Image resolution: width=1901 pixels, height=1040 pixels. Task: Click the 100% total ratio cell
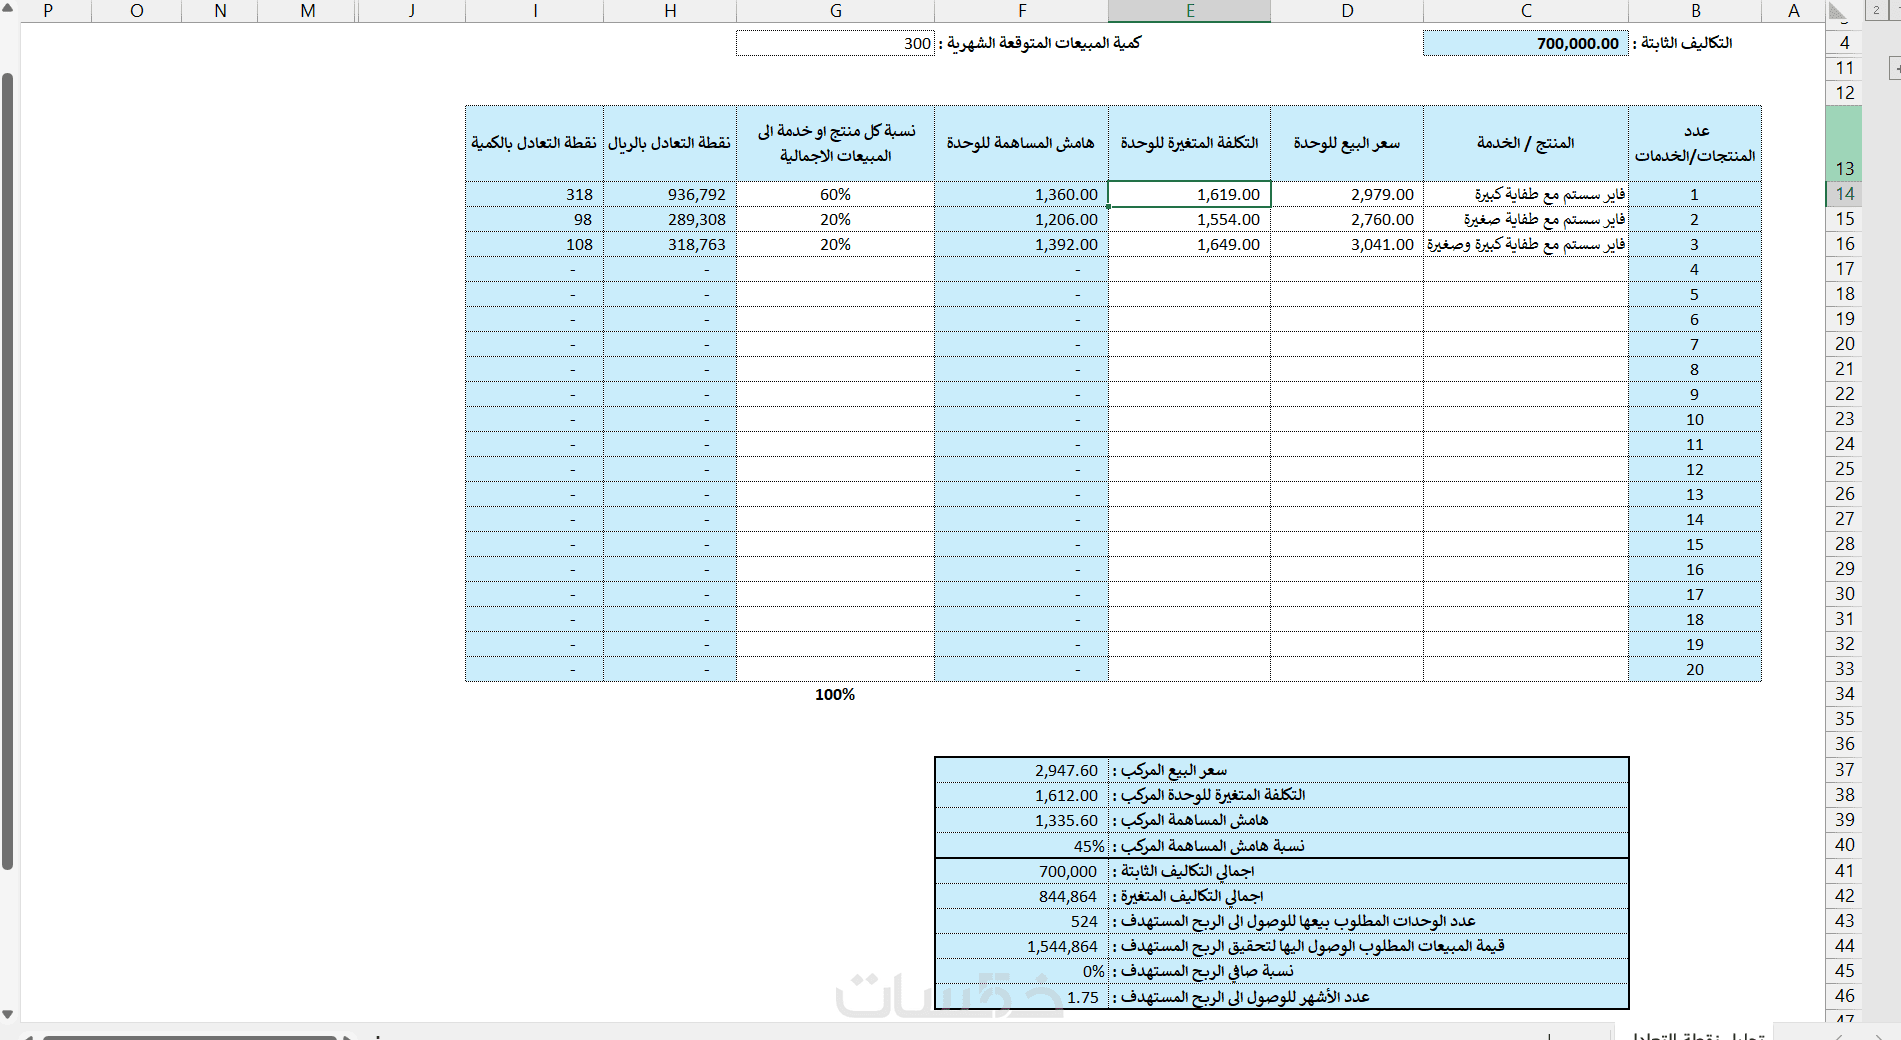pos(836,694)
